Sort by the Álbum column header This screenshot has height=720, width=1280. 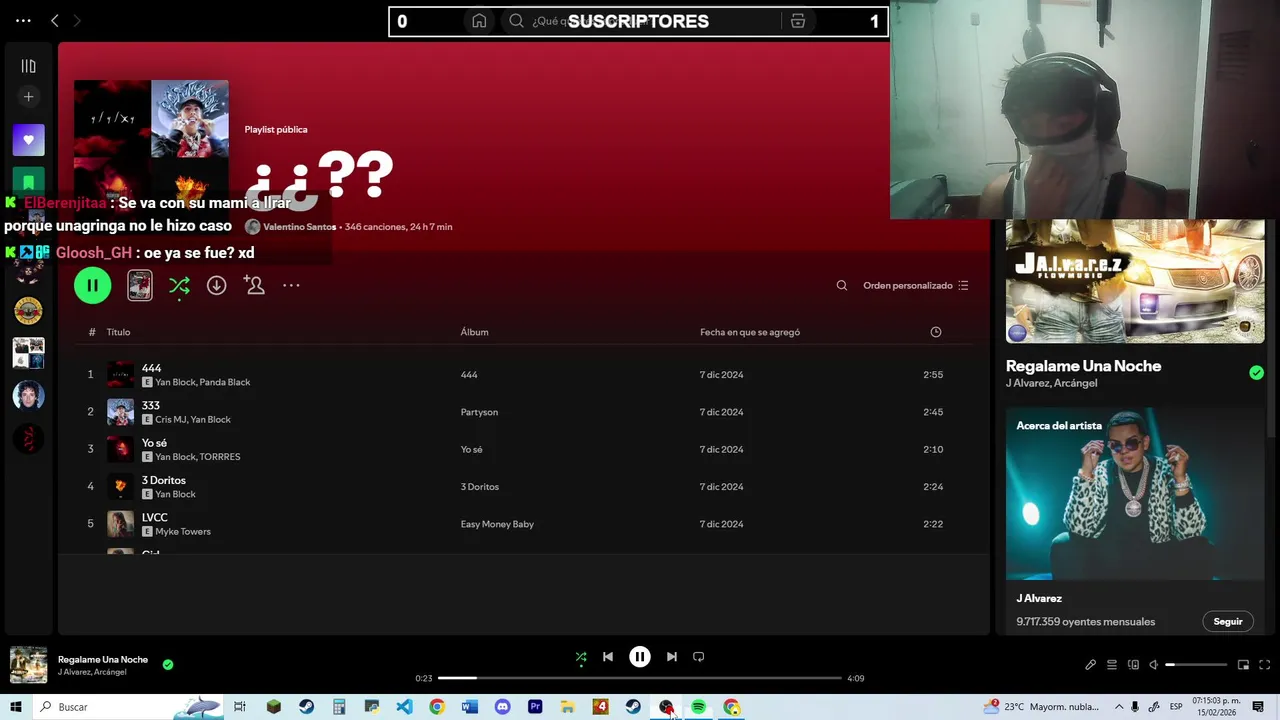click(474, 332)
